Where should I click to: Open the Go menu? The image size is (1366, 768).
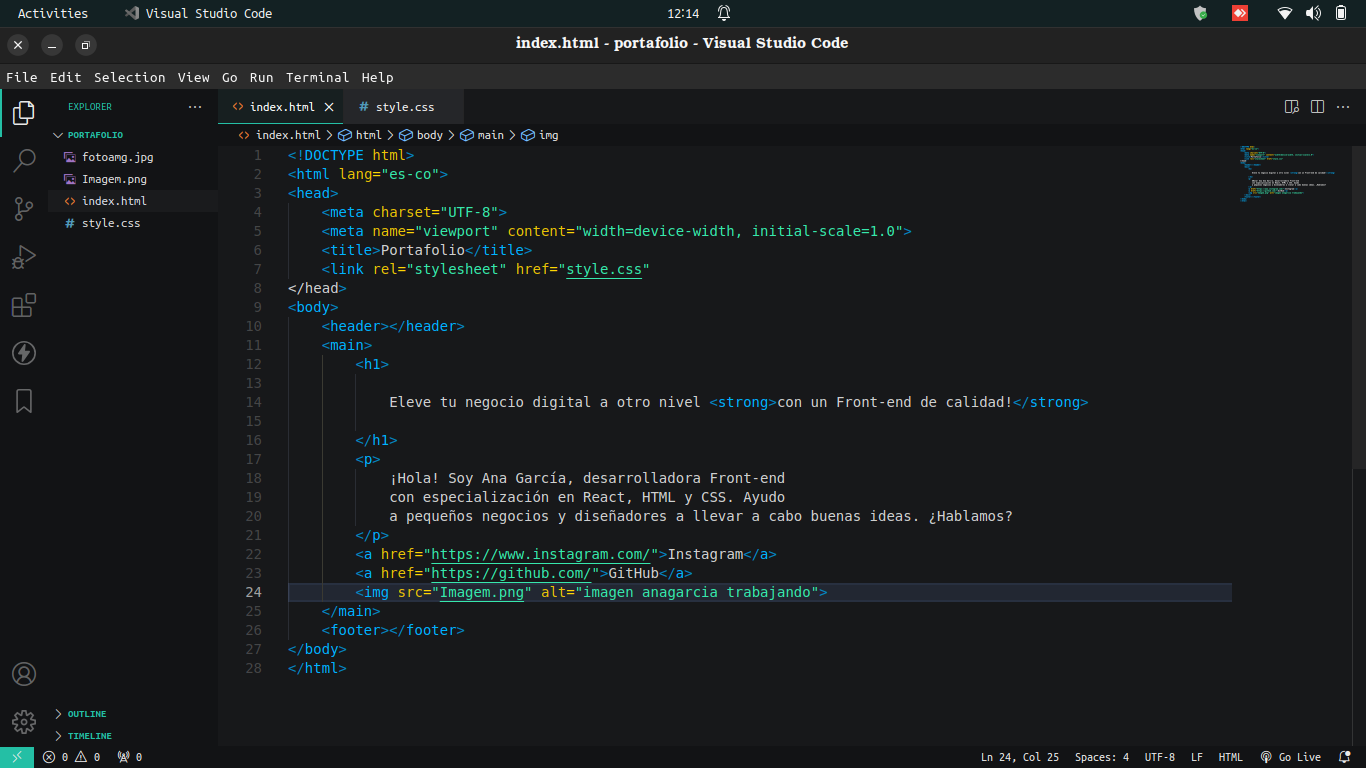click(230, 77)
